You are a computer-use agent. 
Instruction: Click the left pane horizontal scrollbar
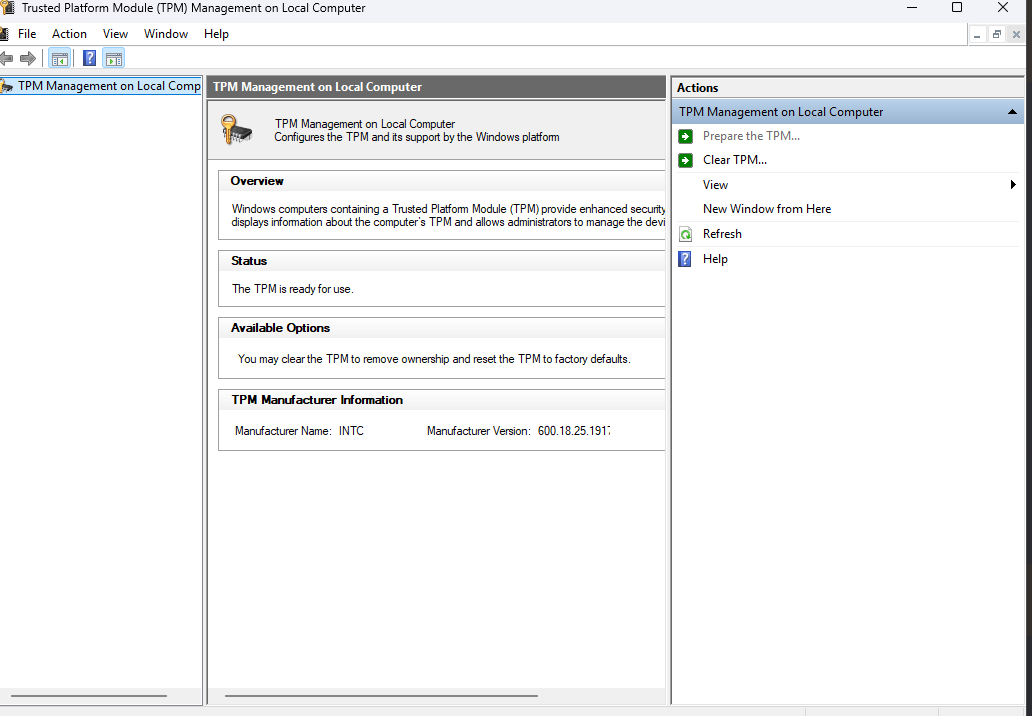(x=89, y=696)
